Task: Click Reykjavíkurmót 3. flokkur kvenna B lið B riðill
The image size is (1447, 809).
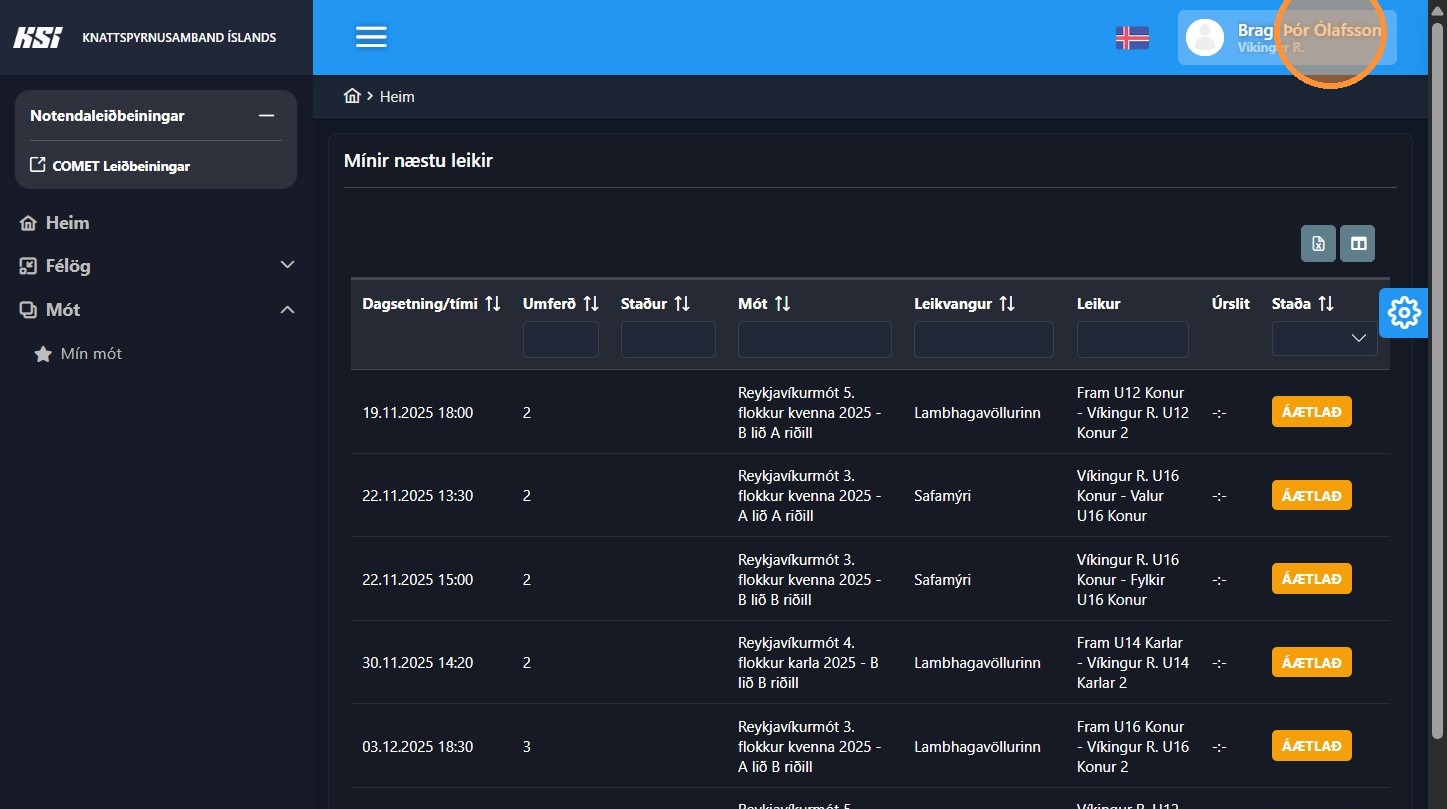Action: (x=810, y=579)
